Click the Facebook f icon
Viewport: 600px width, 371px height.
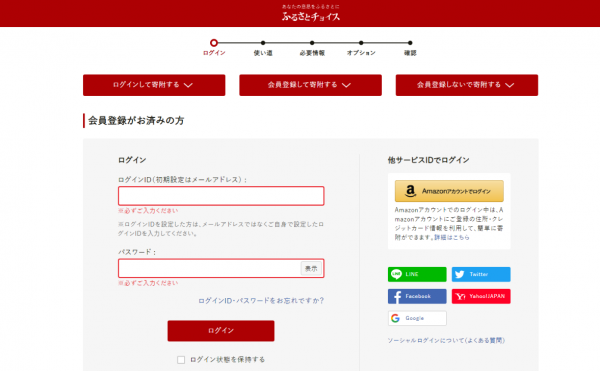(397, 296)
